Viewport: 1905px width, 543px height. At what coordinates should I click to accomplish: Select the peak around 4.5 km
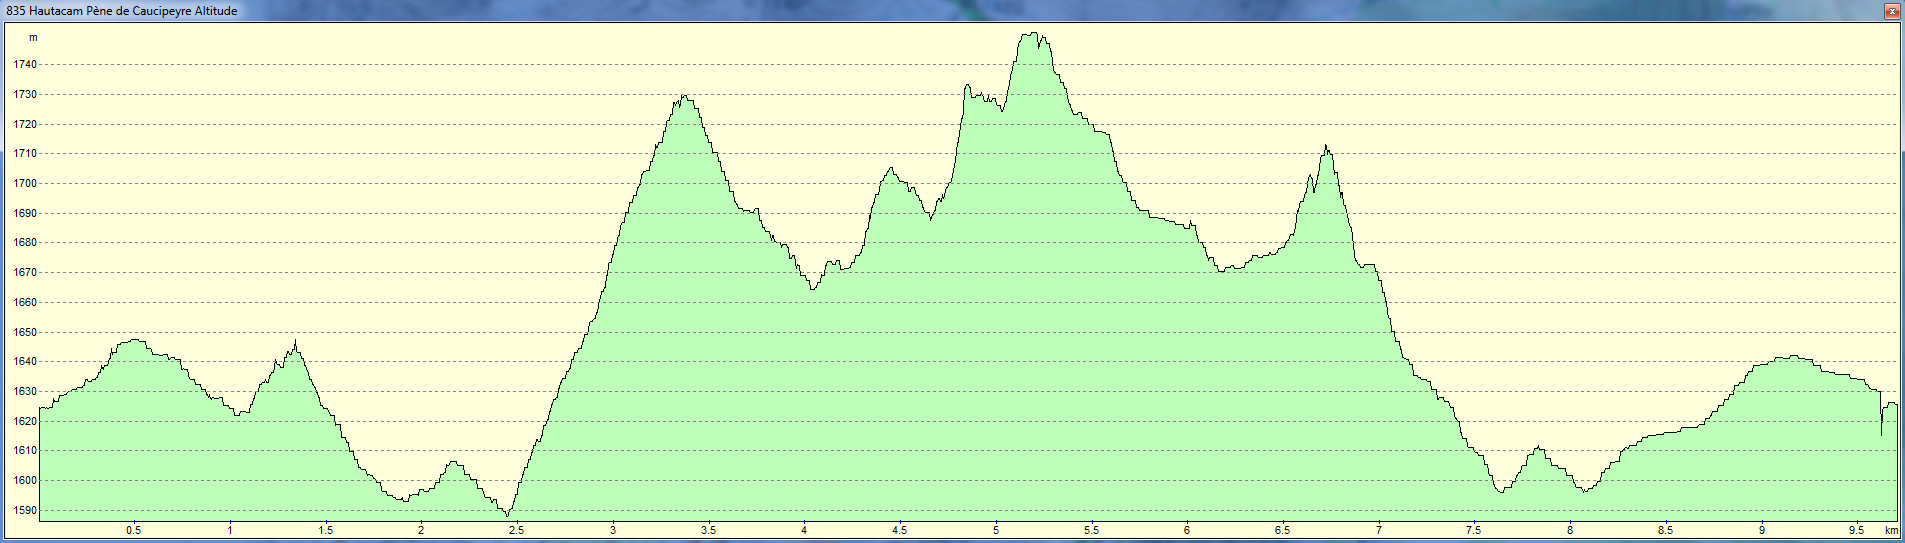pos(890,169)
